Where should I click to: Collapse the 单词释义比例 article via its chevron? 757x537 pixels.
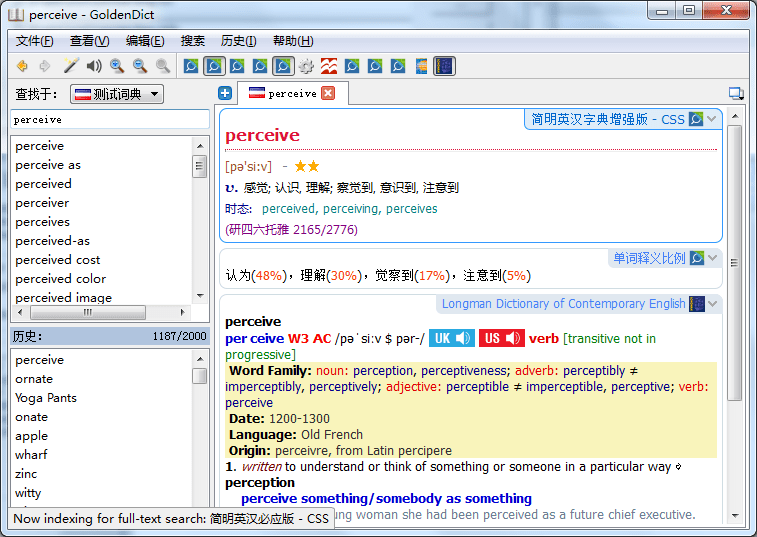pos(713,258)
